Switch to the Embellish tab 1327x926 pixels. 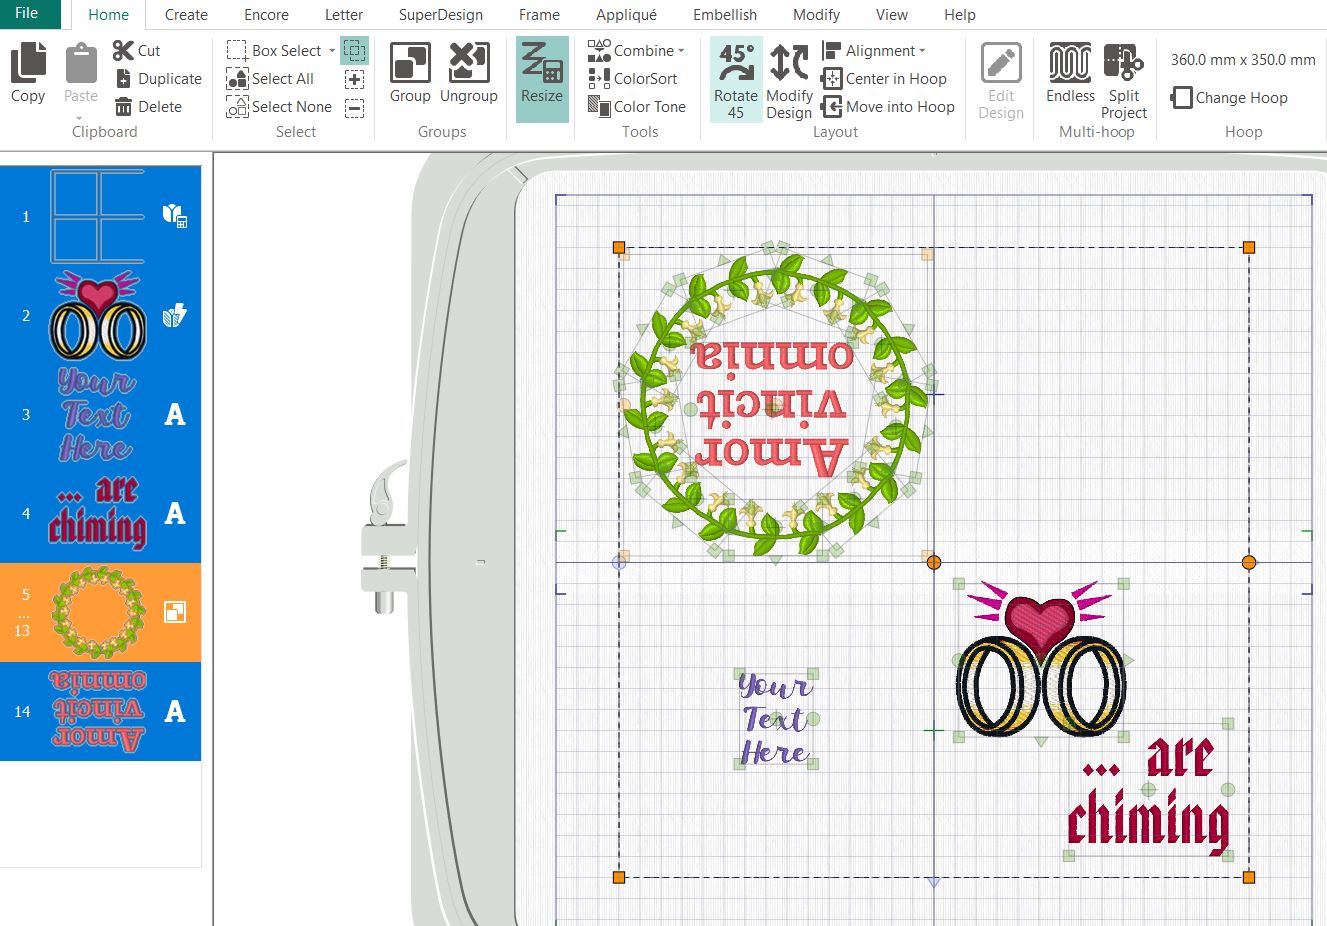tap(725, 14)
